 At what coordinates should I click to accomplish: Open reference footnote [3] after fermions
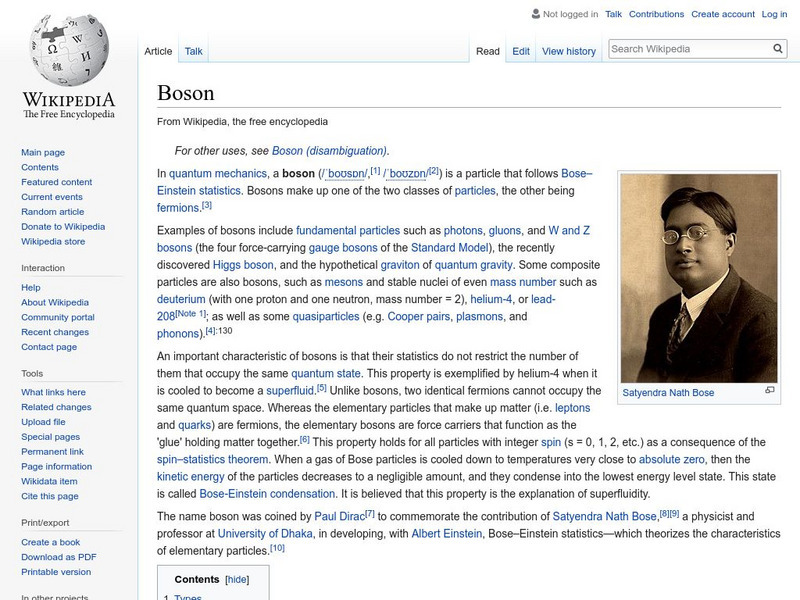click(x=207, y=205)
